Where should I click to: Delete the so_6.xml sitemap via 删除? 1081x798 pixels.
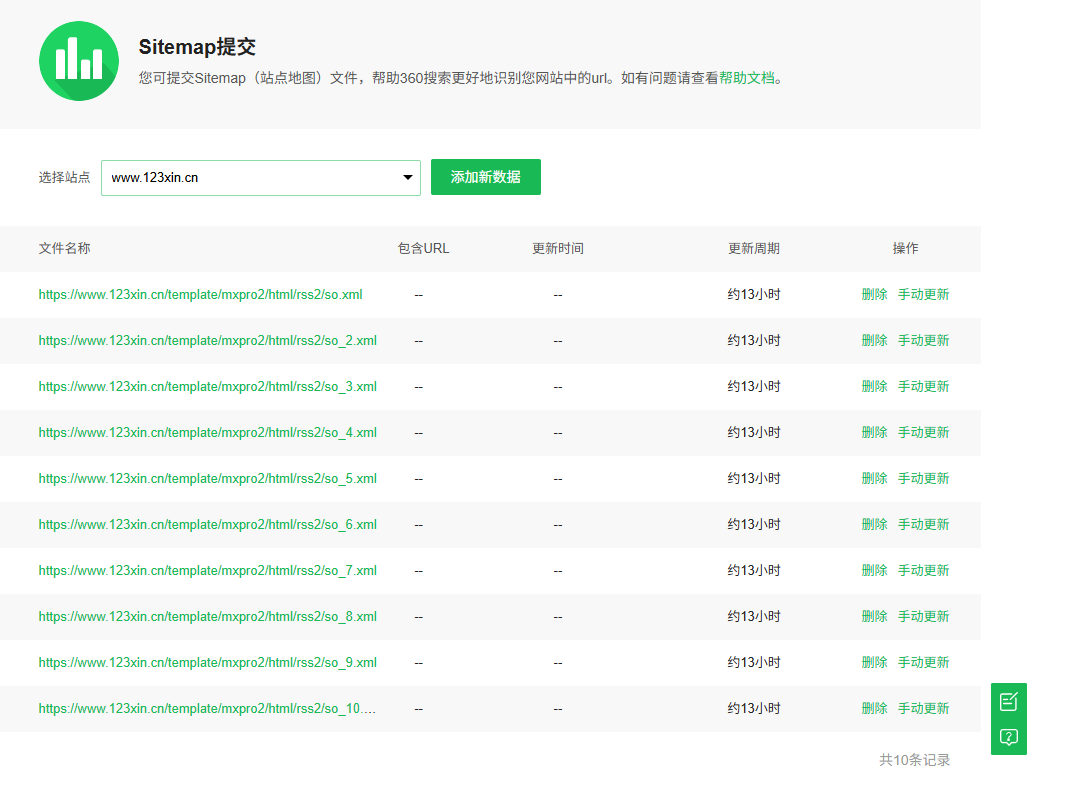click(x=874, y=524)
